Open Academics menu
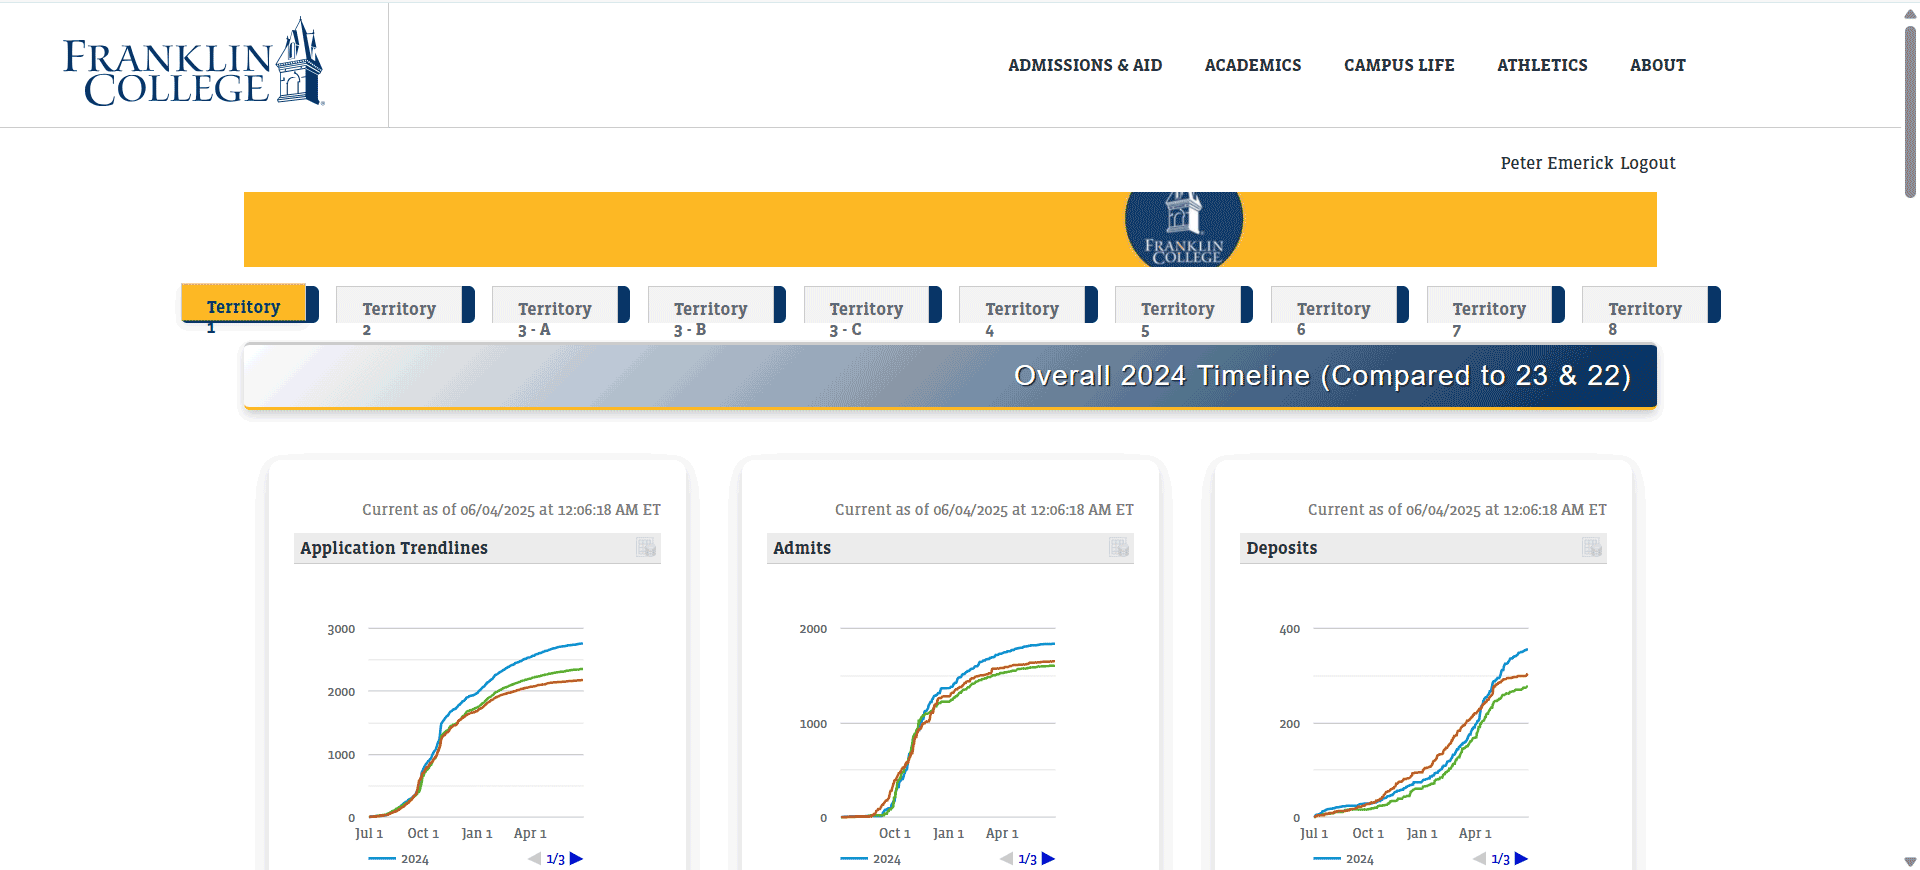The width and height of the screenshot is (1920, 870). click(x=1253, y=65)
